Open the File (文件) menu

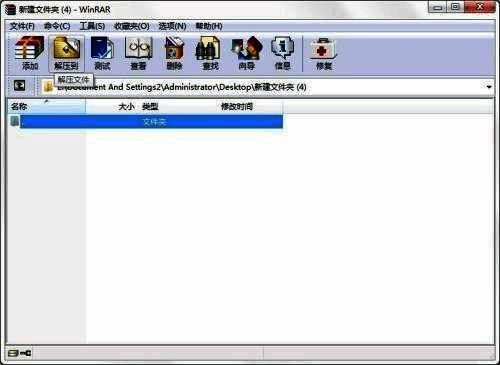pyautogui.click(x=22, y=26)
